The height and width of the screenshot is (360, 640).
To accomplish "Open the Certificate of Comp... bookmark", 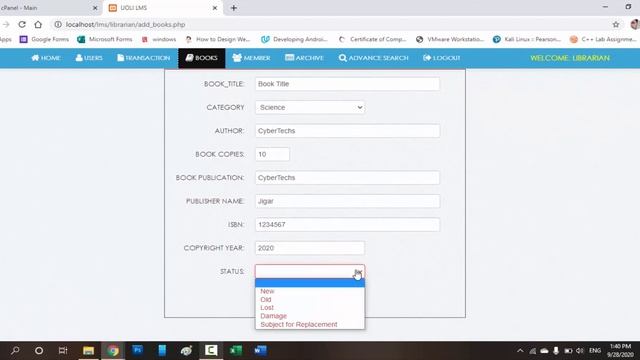I will pos(373,39).
